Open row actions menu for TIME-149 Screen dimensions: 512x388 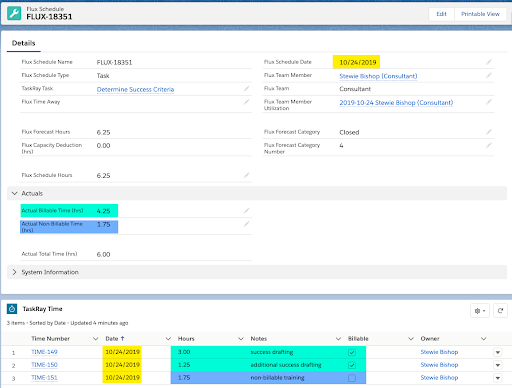498,352
